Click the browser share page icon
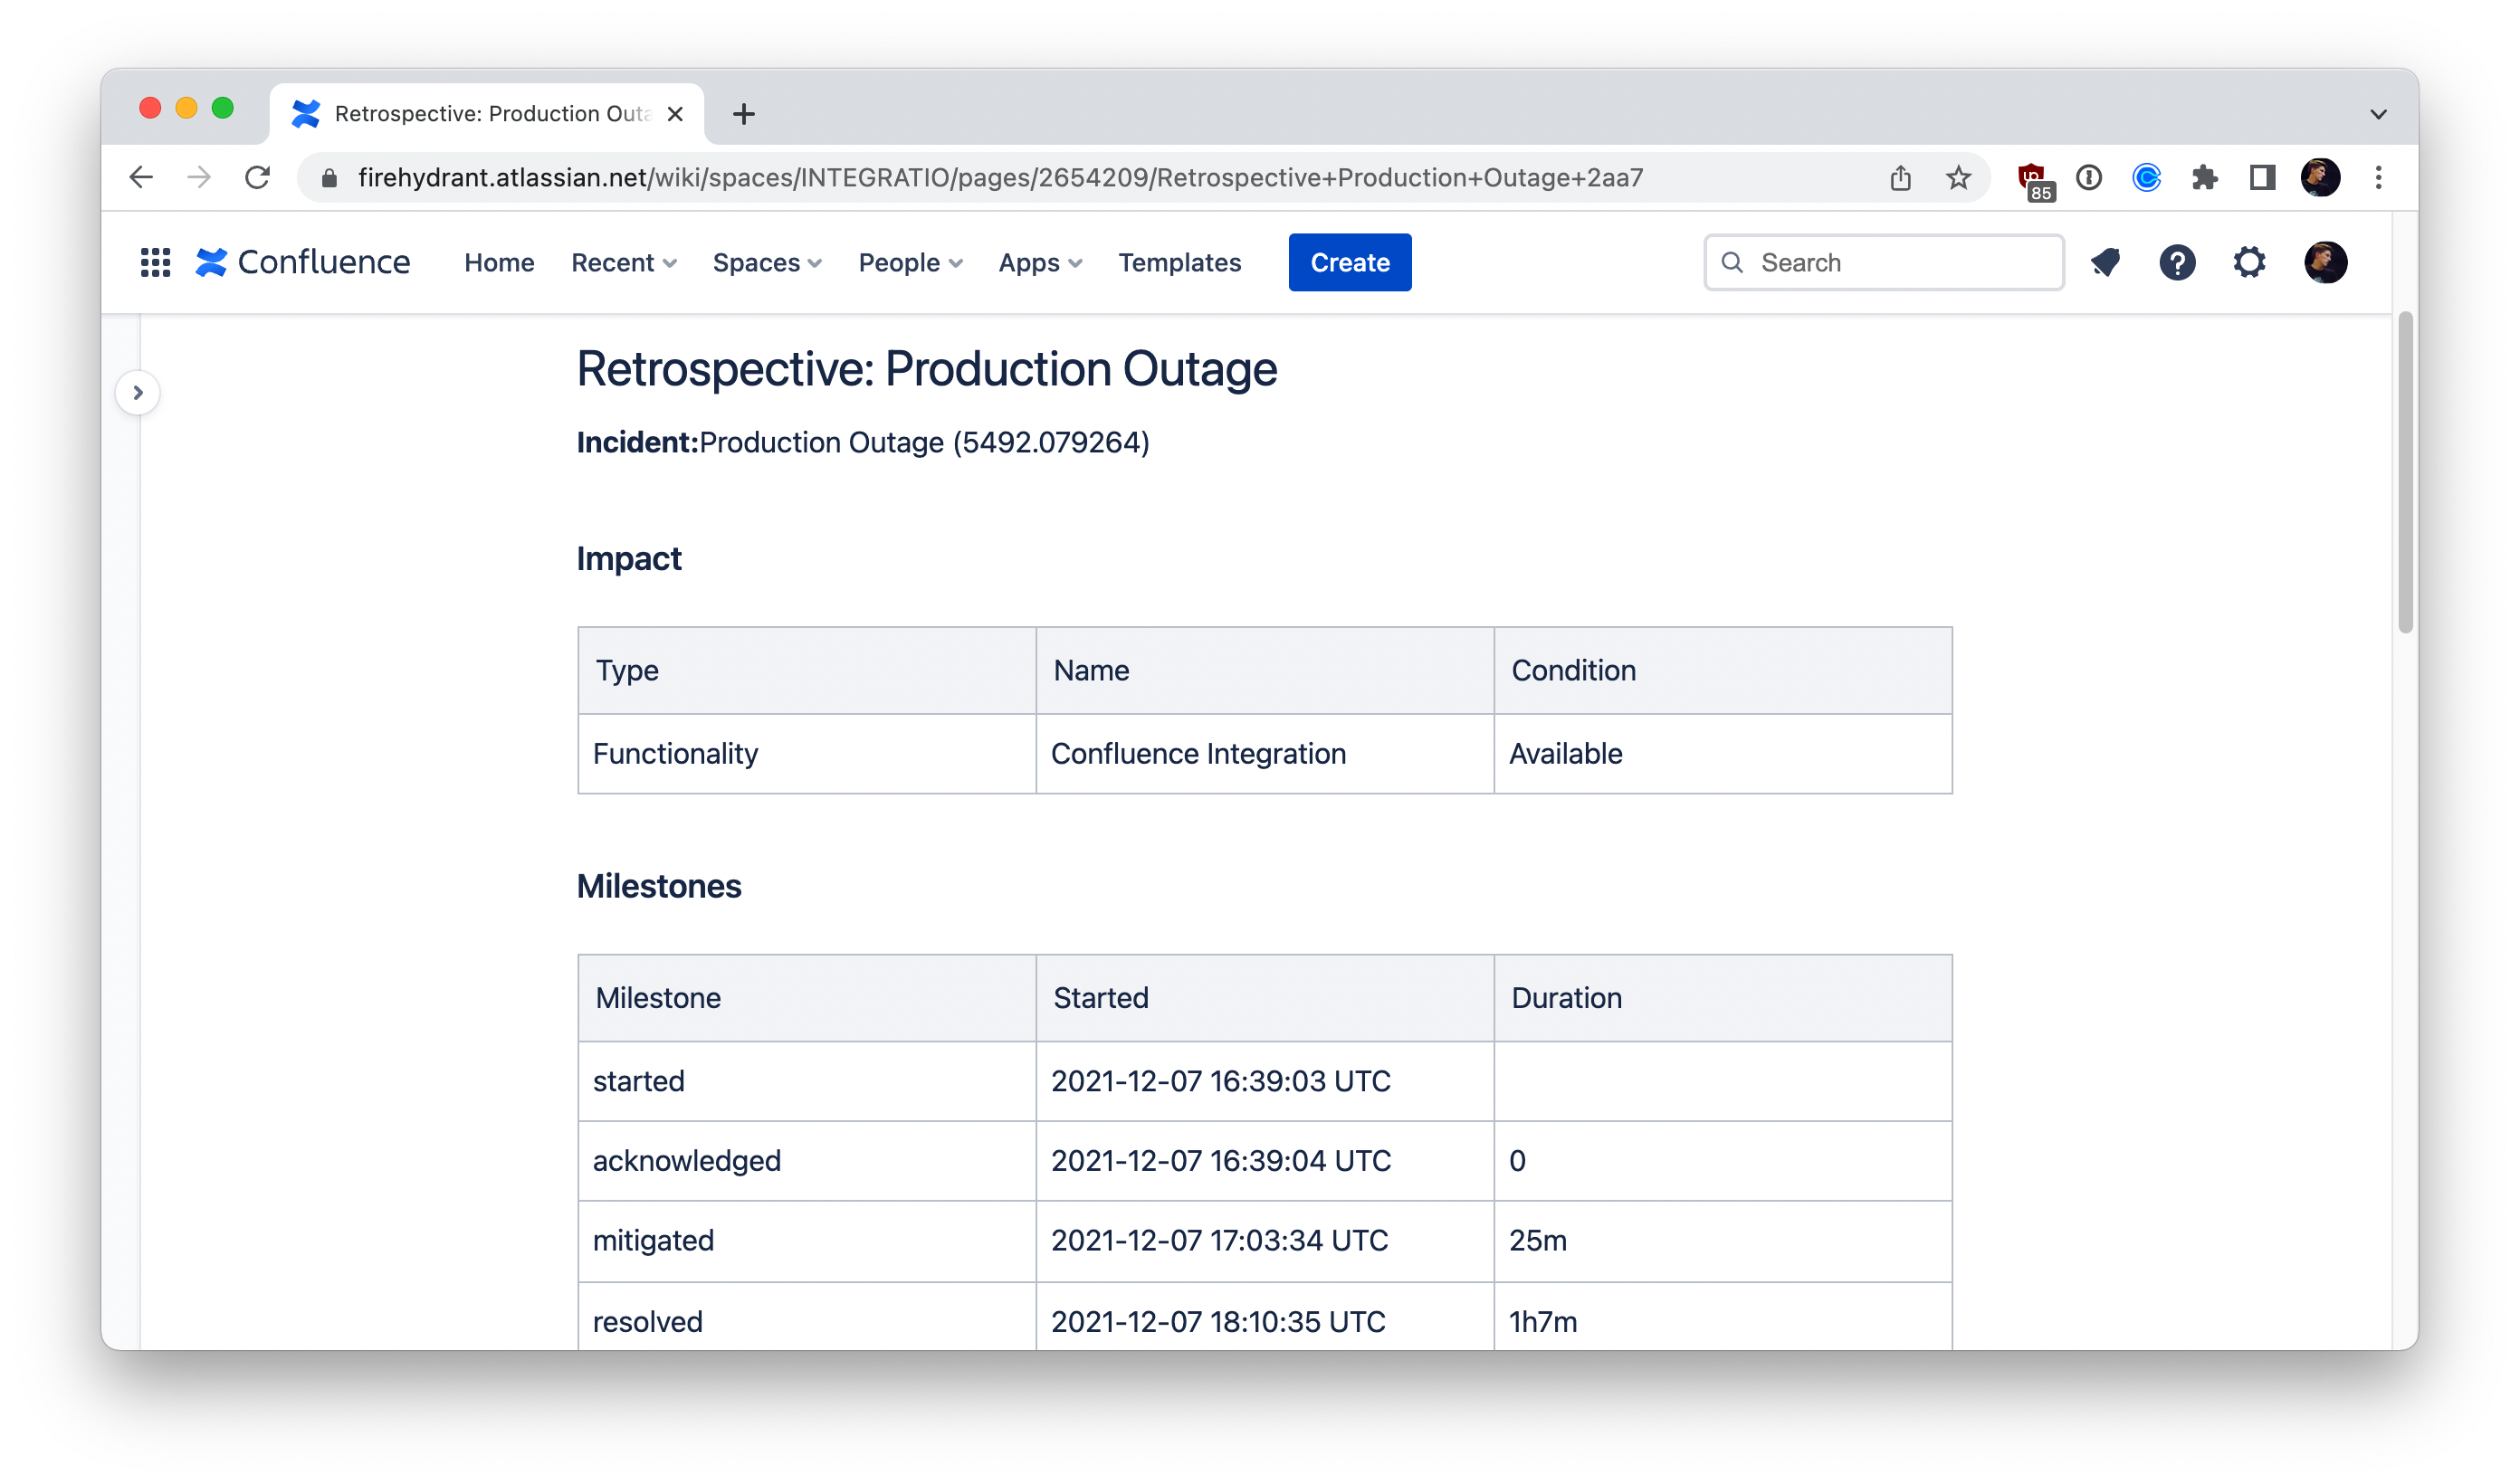 pos(1900,178)
